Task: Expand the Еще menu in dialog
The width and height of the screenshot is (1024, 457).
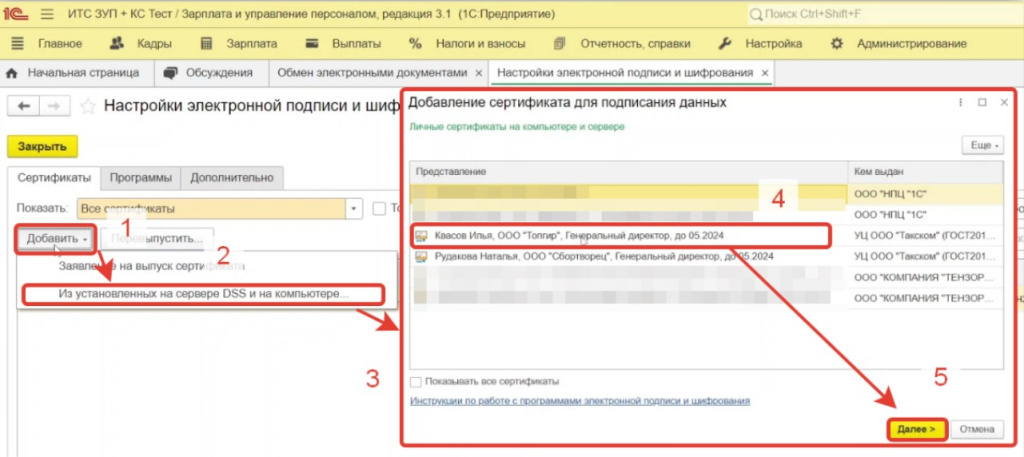Action: (x=980, y=145)
